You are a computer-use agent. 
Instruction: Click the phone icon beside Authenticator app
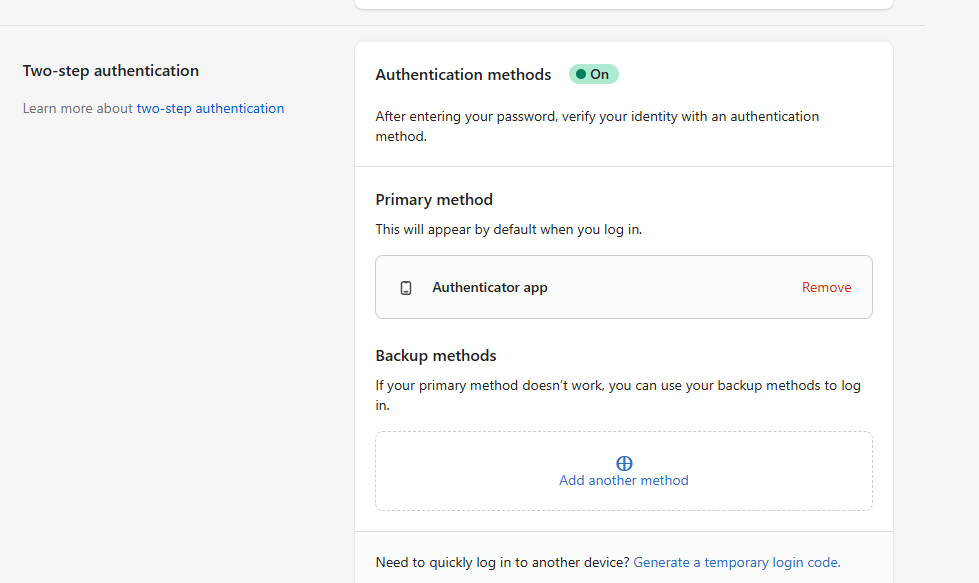(x=406, y=288)
